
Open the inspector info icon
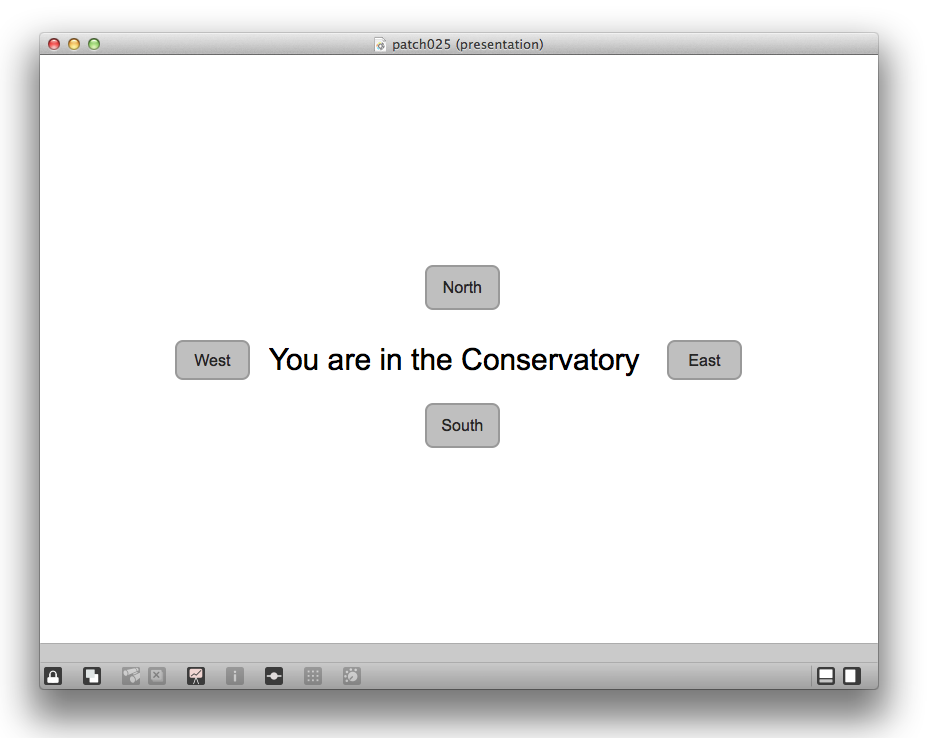tap(235, 676)
